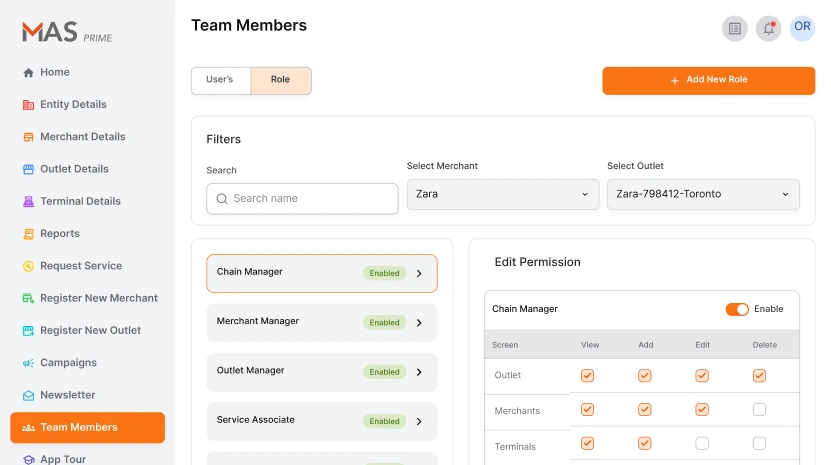This screenshot has height=465, width=831.
Task: Switch to the User's tab
Action: (220, 80)
